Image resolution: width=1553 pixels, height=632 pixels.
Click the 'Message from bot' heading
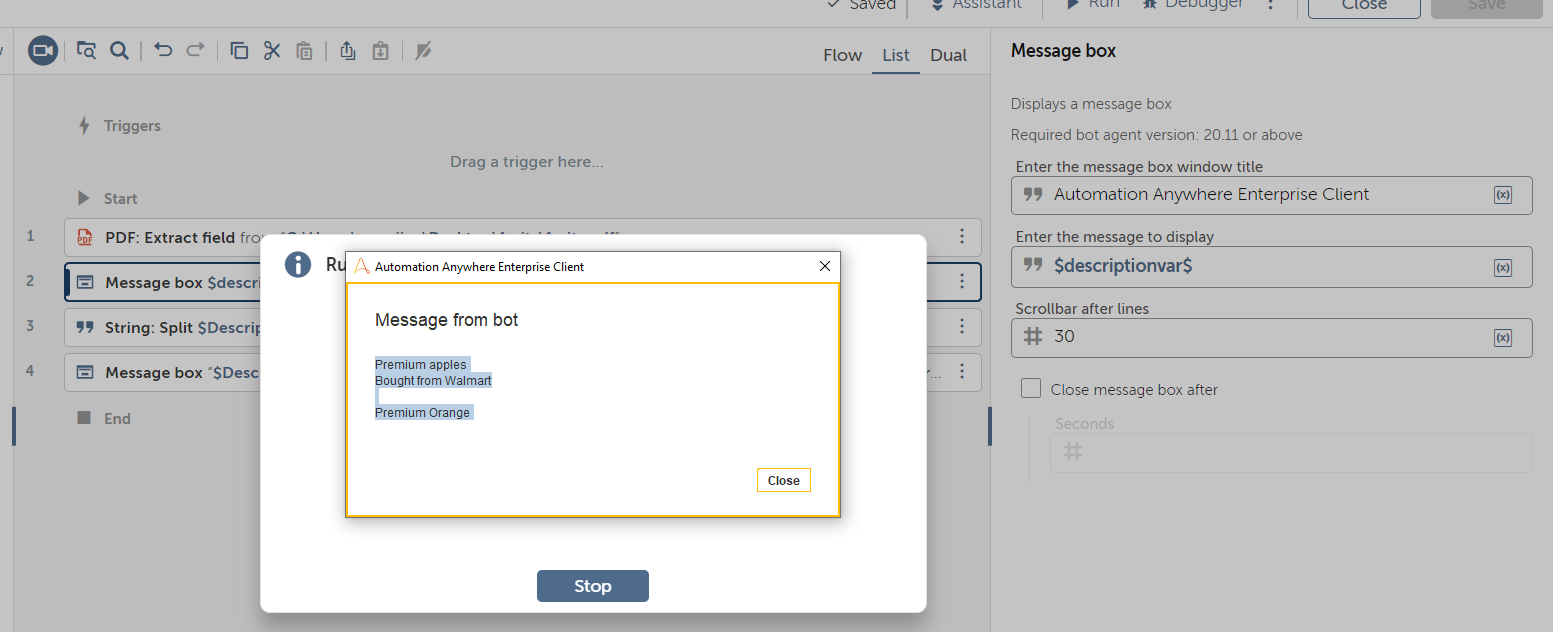click(x=446, y=320)
